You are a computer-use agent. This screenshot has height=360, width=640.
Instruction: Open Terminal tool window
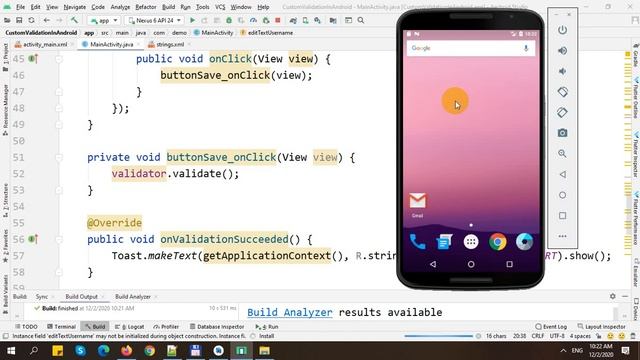point(62,327)
